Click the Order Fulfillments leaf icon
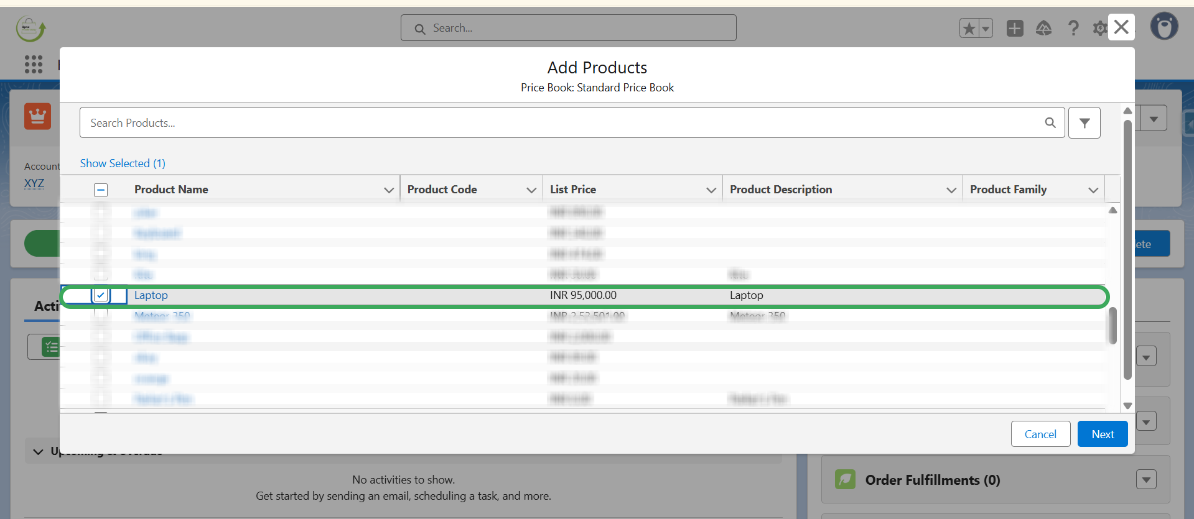 pyautogui.click(x=845, y=480)
